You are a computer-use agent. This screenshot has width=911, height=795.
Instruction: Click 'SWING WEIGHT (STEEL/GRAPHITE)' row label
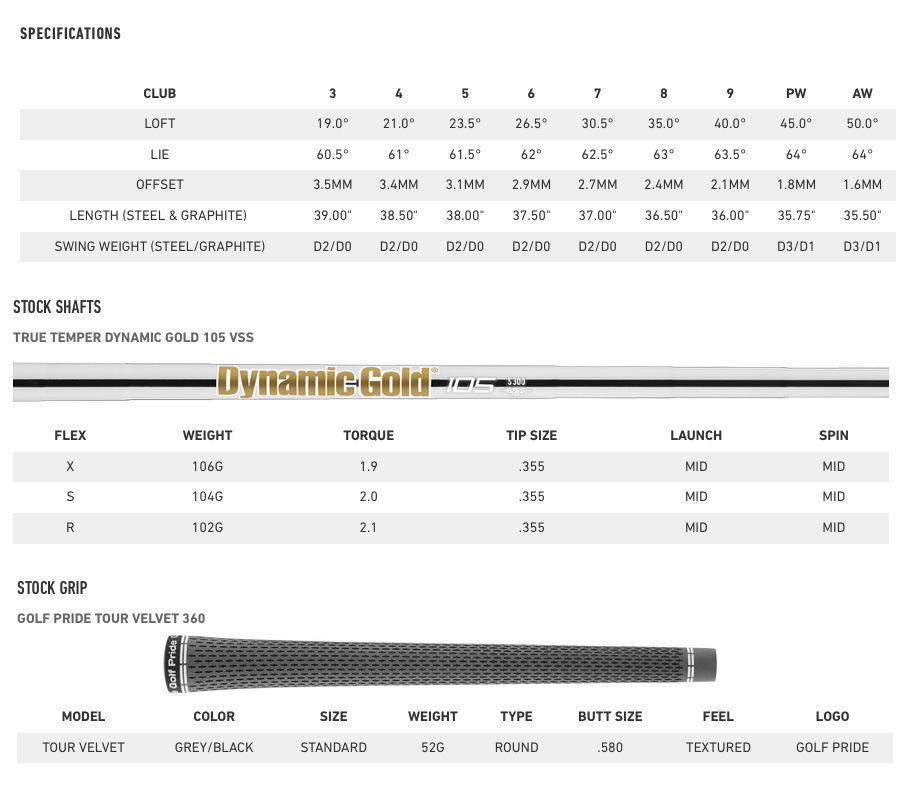tap(160, 246)
